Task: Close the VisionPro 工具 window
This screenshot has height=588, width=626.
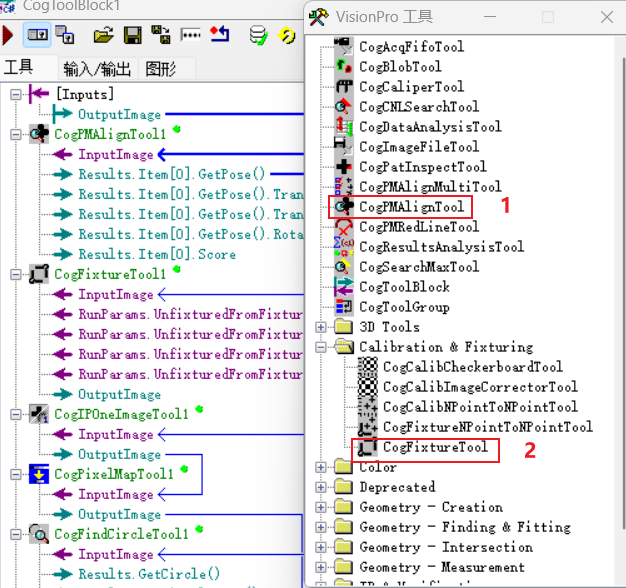Action: [607, 17]
